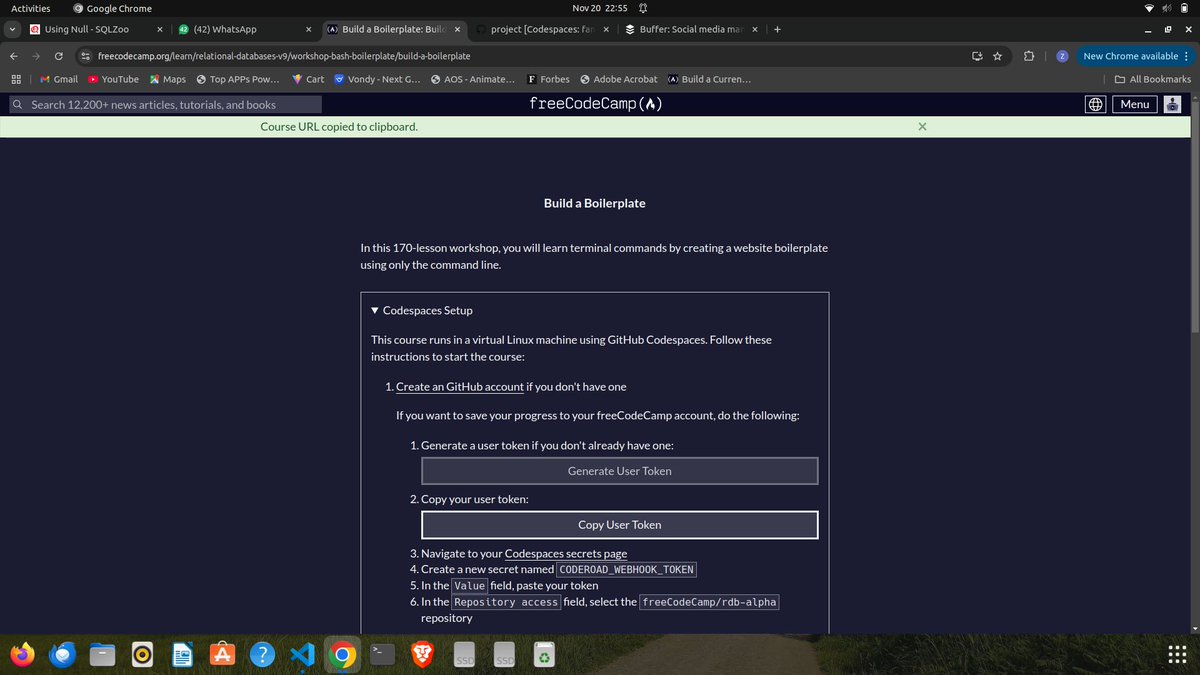This screenshot has width=1200, height=675.
Task: Click Activities in top bar
Action: pos(30,8)
